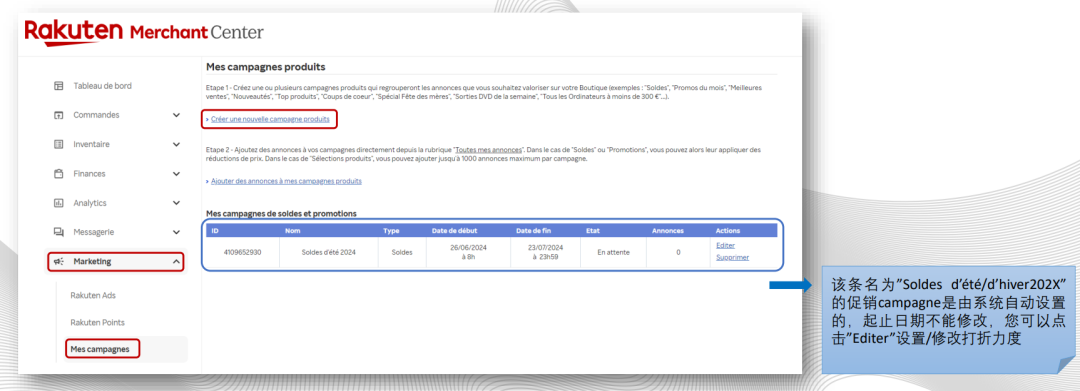The width and height of the screenshot is (1080, 391).
Task: Click start date 26/06/2024 cell
Action: coord(468,252)
